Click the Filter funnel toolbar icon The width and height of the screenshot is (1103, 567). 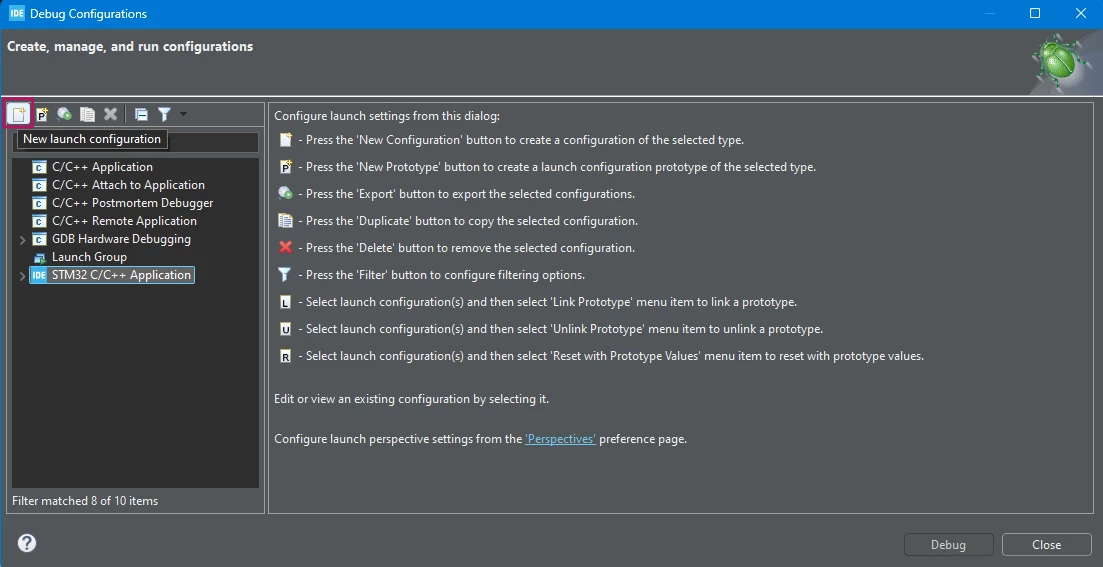[165, 114]
